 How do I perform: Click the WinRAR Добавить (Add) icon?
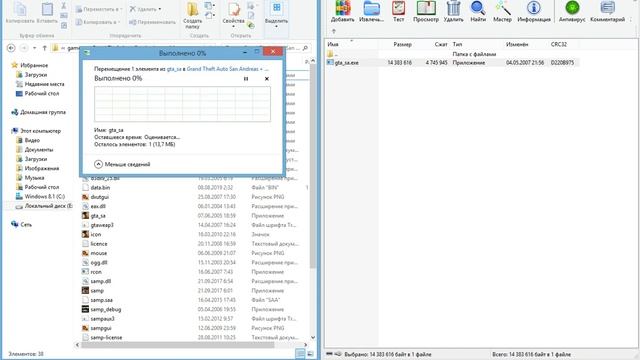tap(342, 11)
